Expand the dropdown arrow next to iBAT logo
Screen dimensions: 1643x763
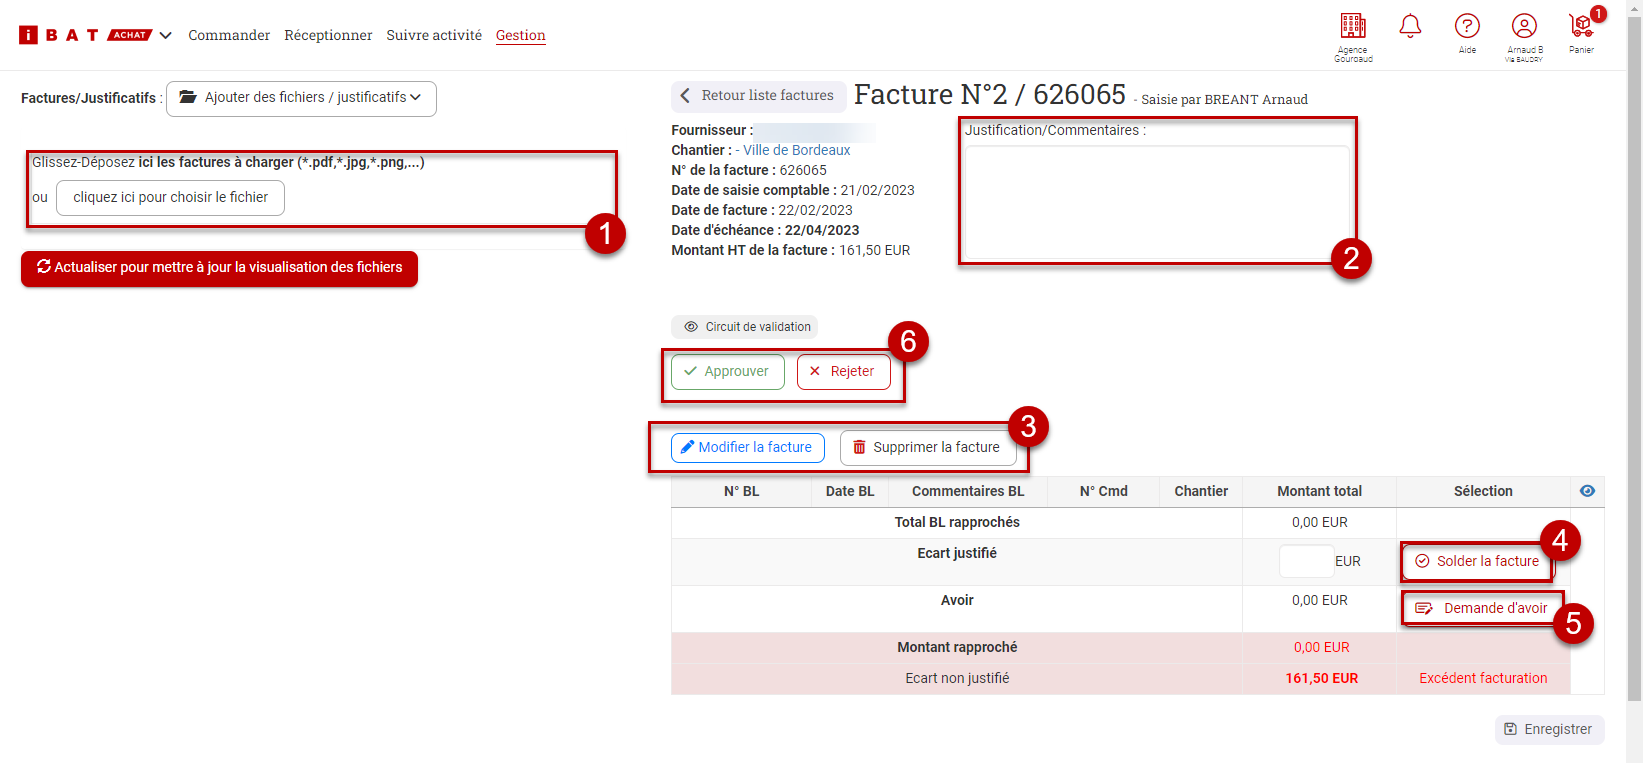click(x=166, y=36)
